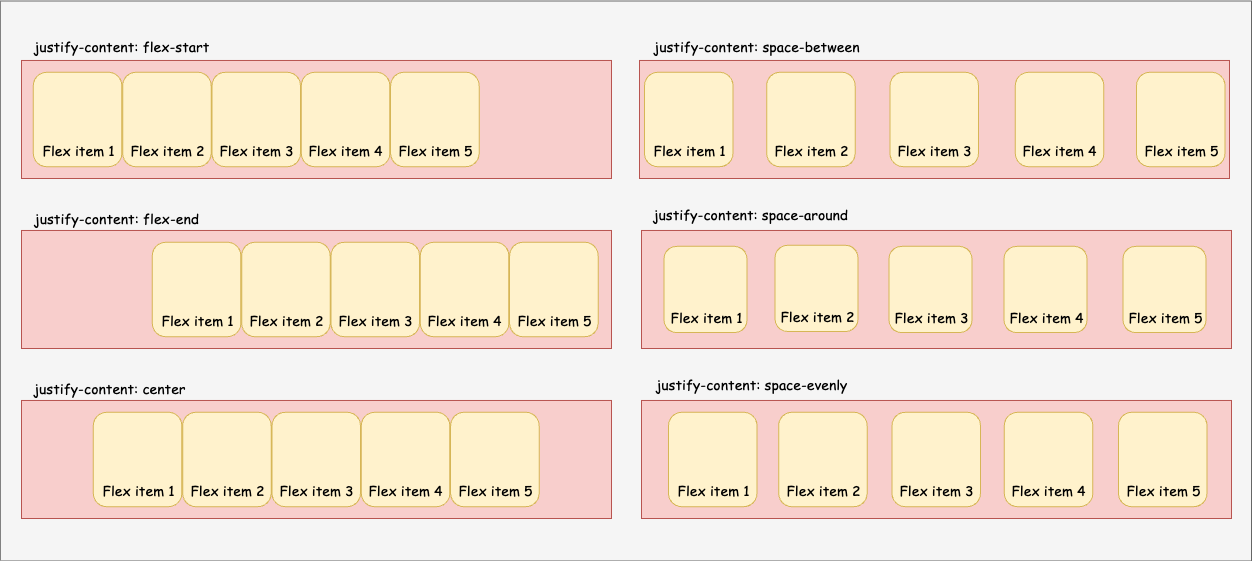
Task: Click Flex item 5 in the space-between container
Action: (x=1181, y=119)
